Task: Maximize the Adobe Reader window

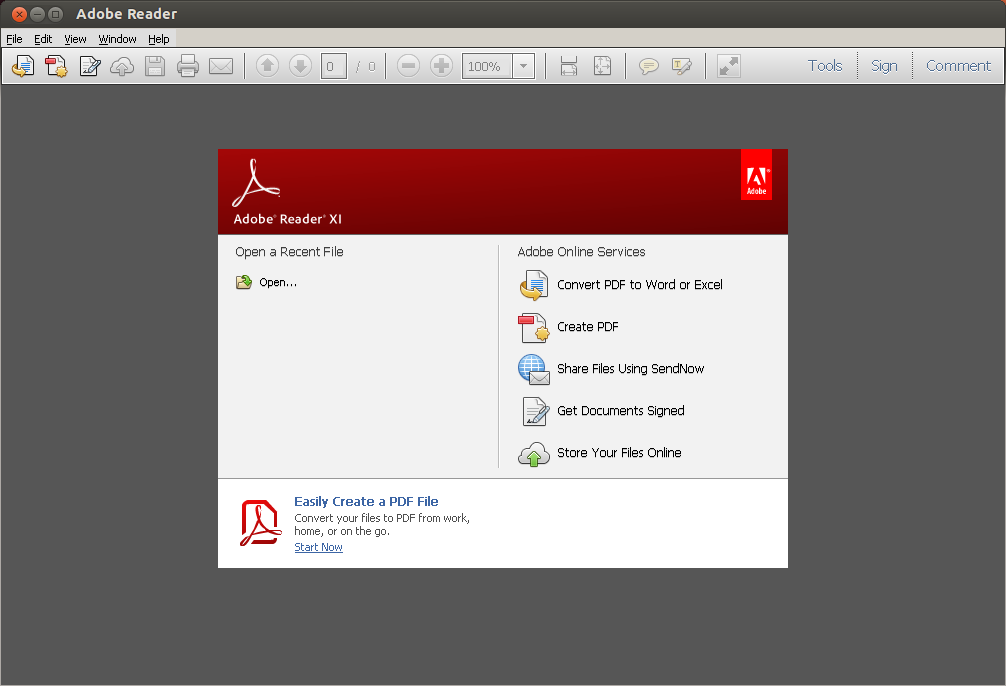Action: [x=56, y=13]
